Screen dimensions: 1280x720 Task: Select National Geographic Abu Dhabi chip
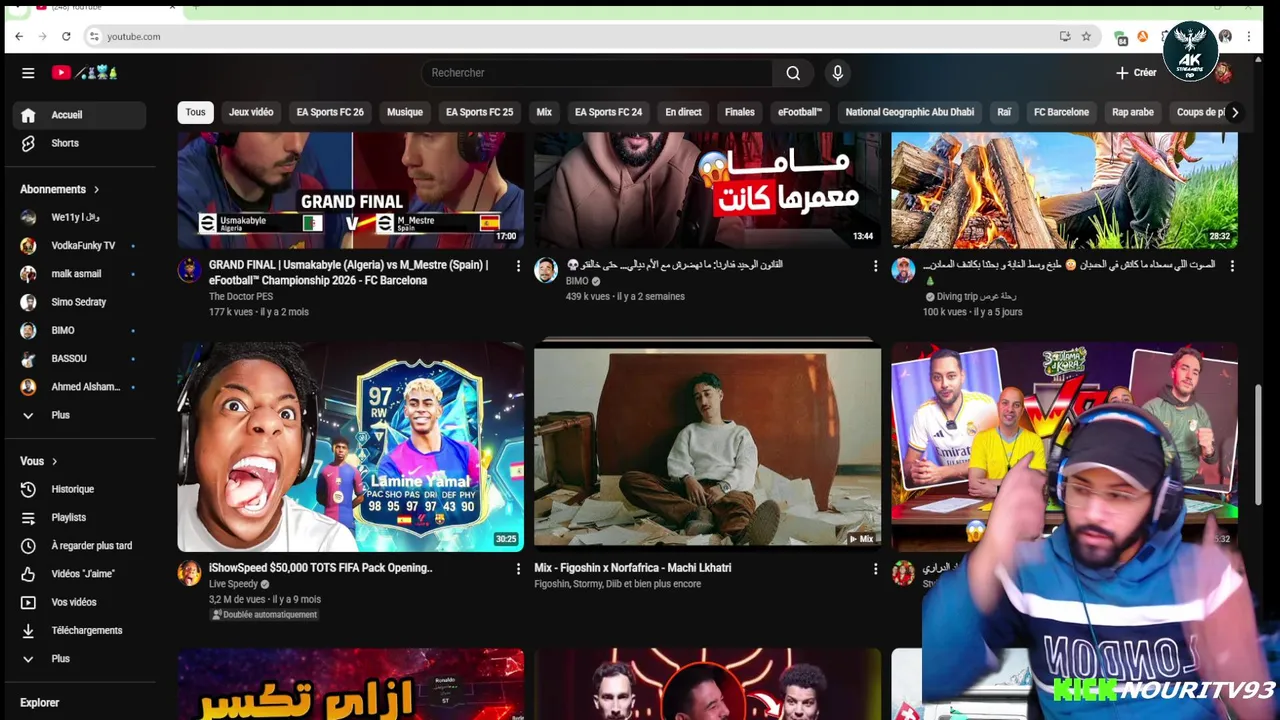[910, 112]
